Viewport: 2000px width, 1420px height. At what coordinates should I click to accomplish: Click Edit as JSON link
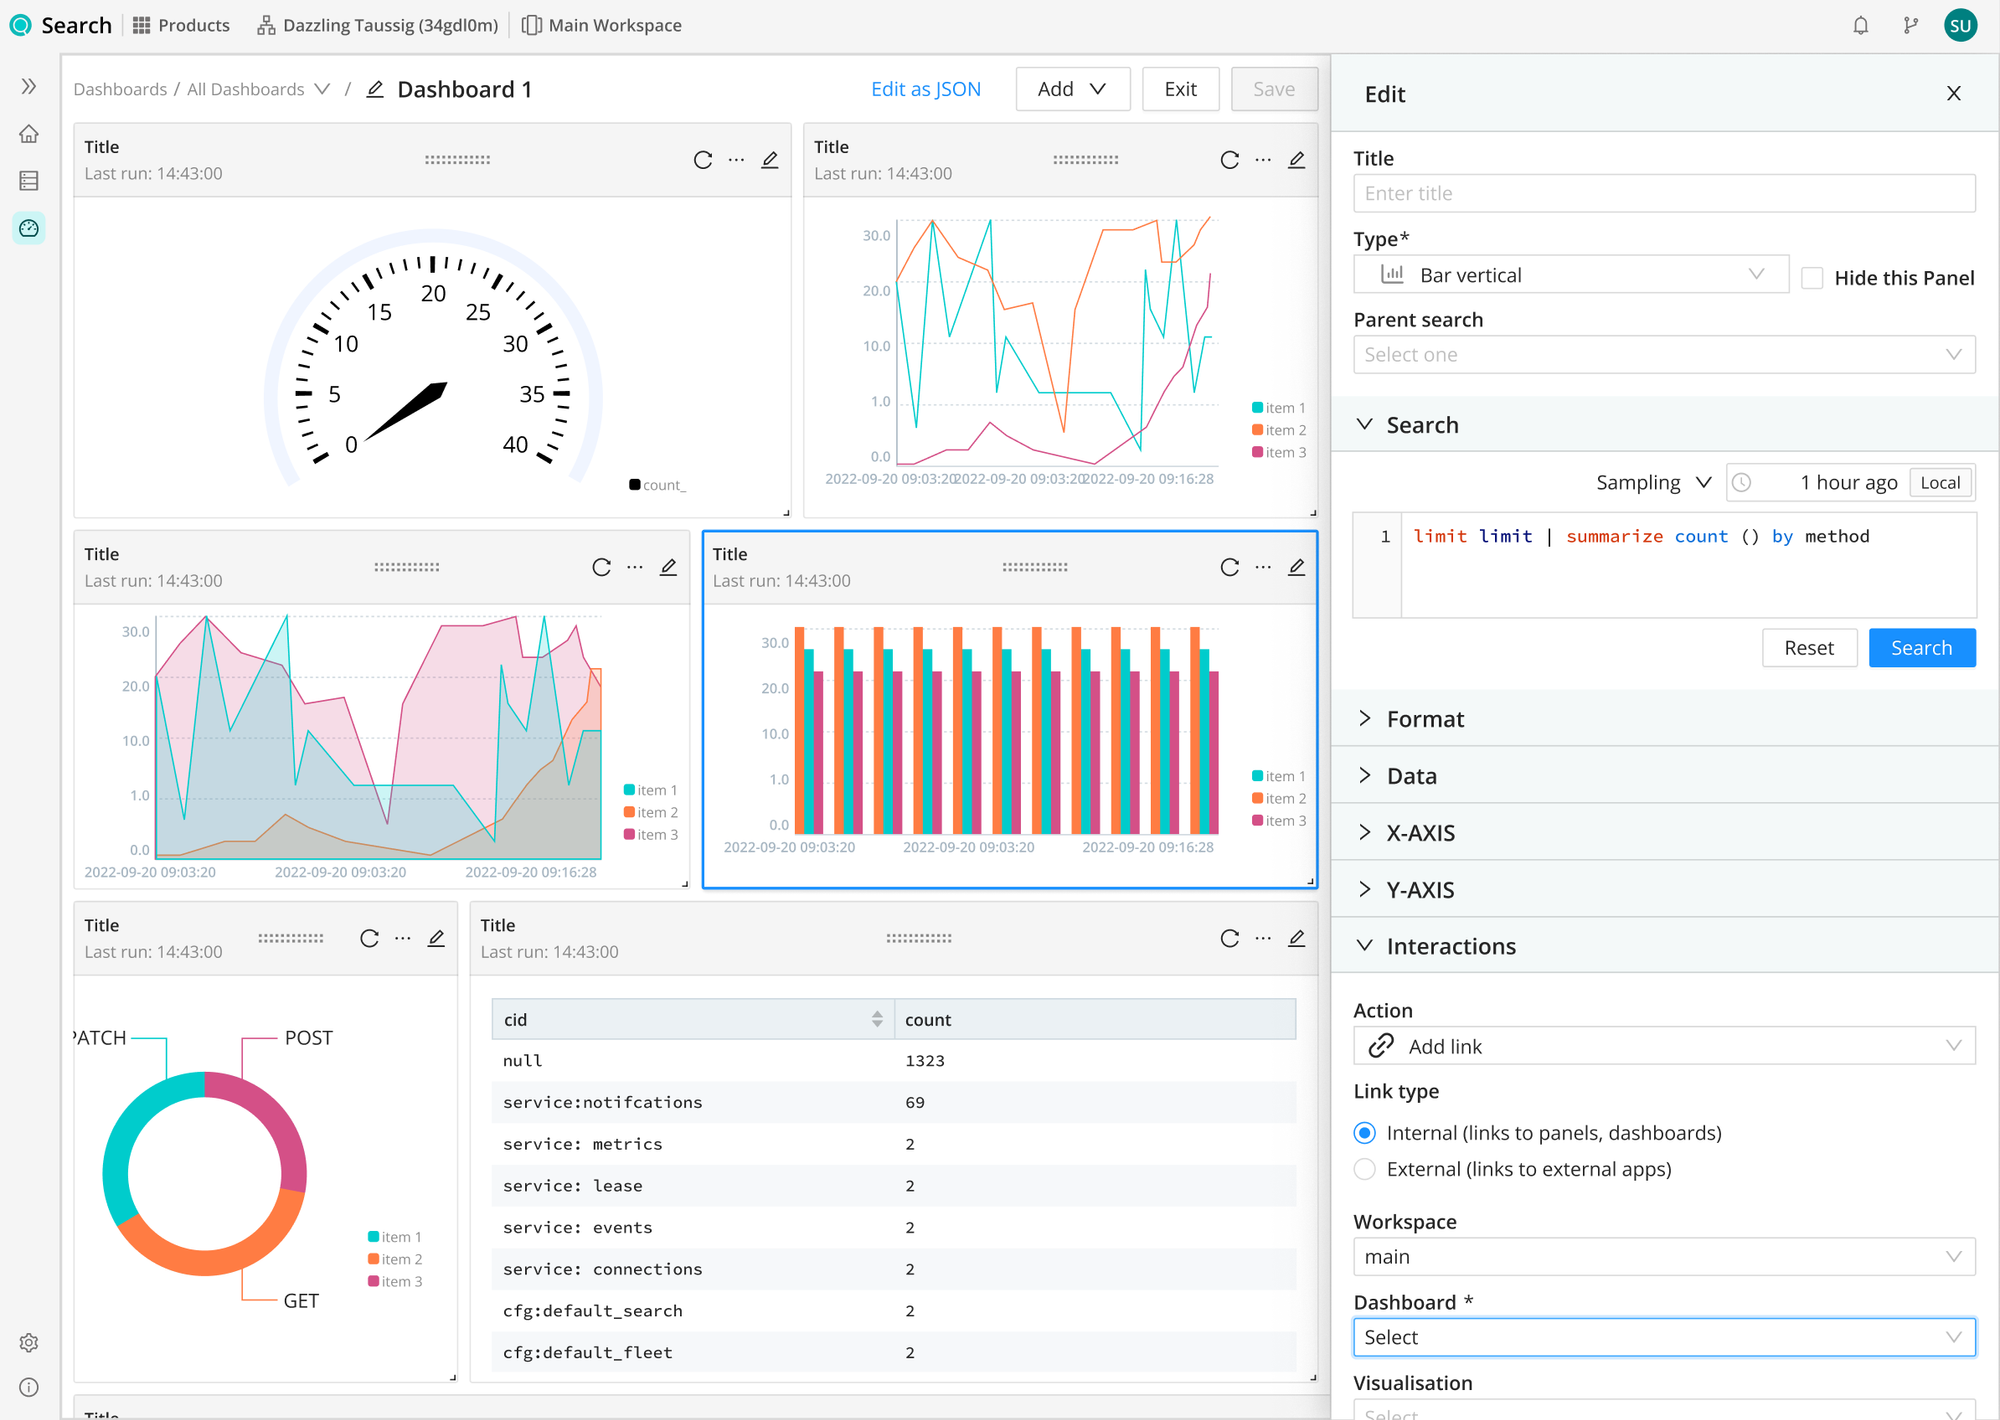pos(925,89)
